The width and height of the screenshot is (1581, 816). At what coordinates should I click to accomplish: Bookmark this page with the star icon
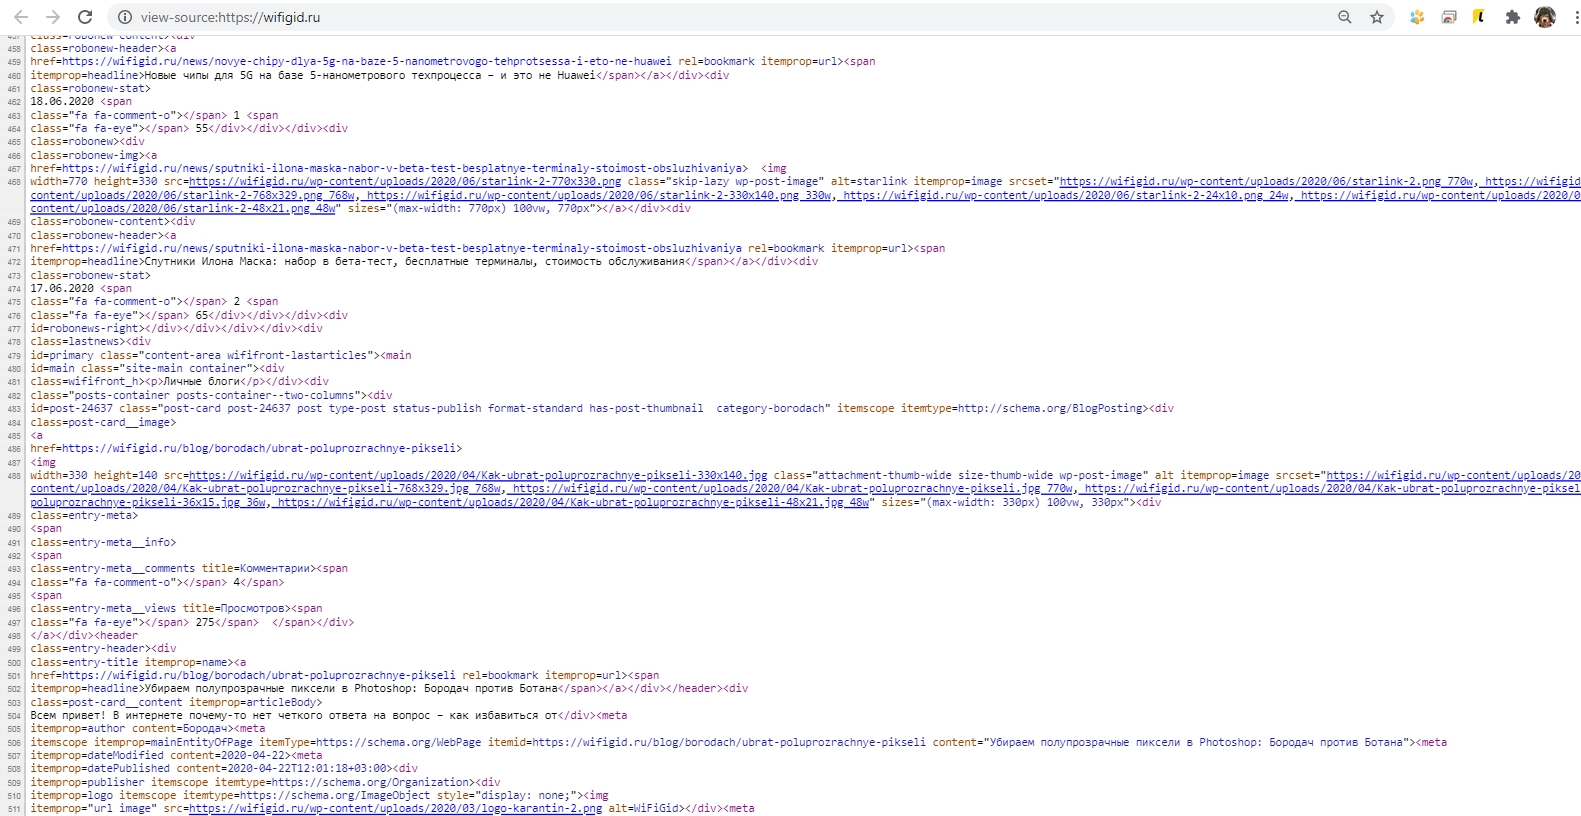1377,17
